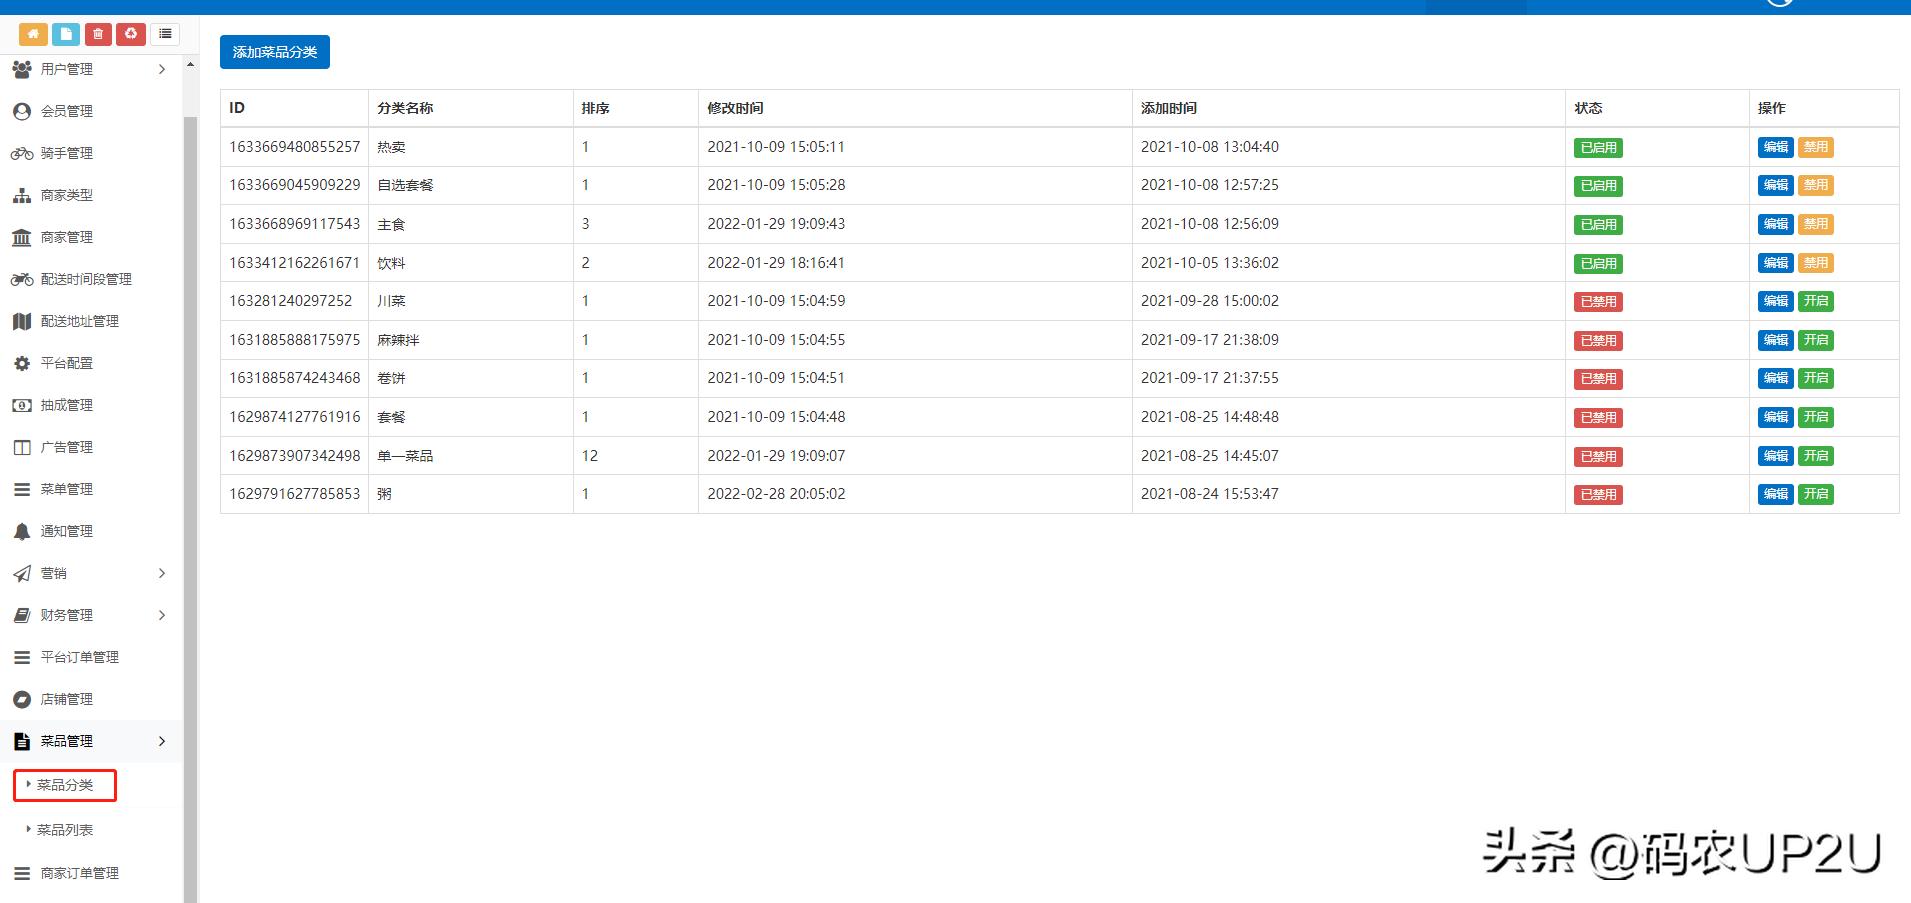
Task: Click the orange home icon button
Action: [x=33, y=35]
